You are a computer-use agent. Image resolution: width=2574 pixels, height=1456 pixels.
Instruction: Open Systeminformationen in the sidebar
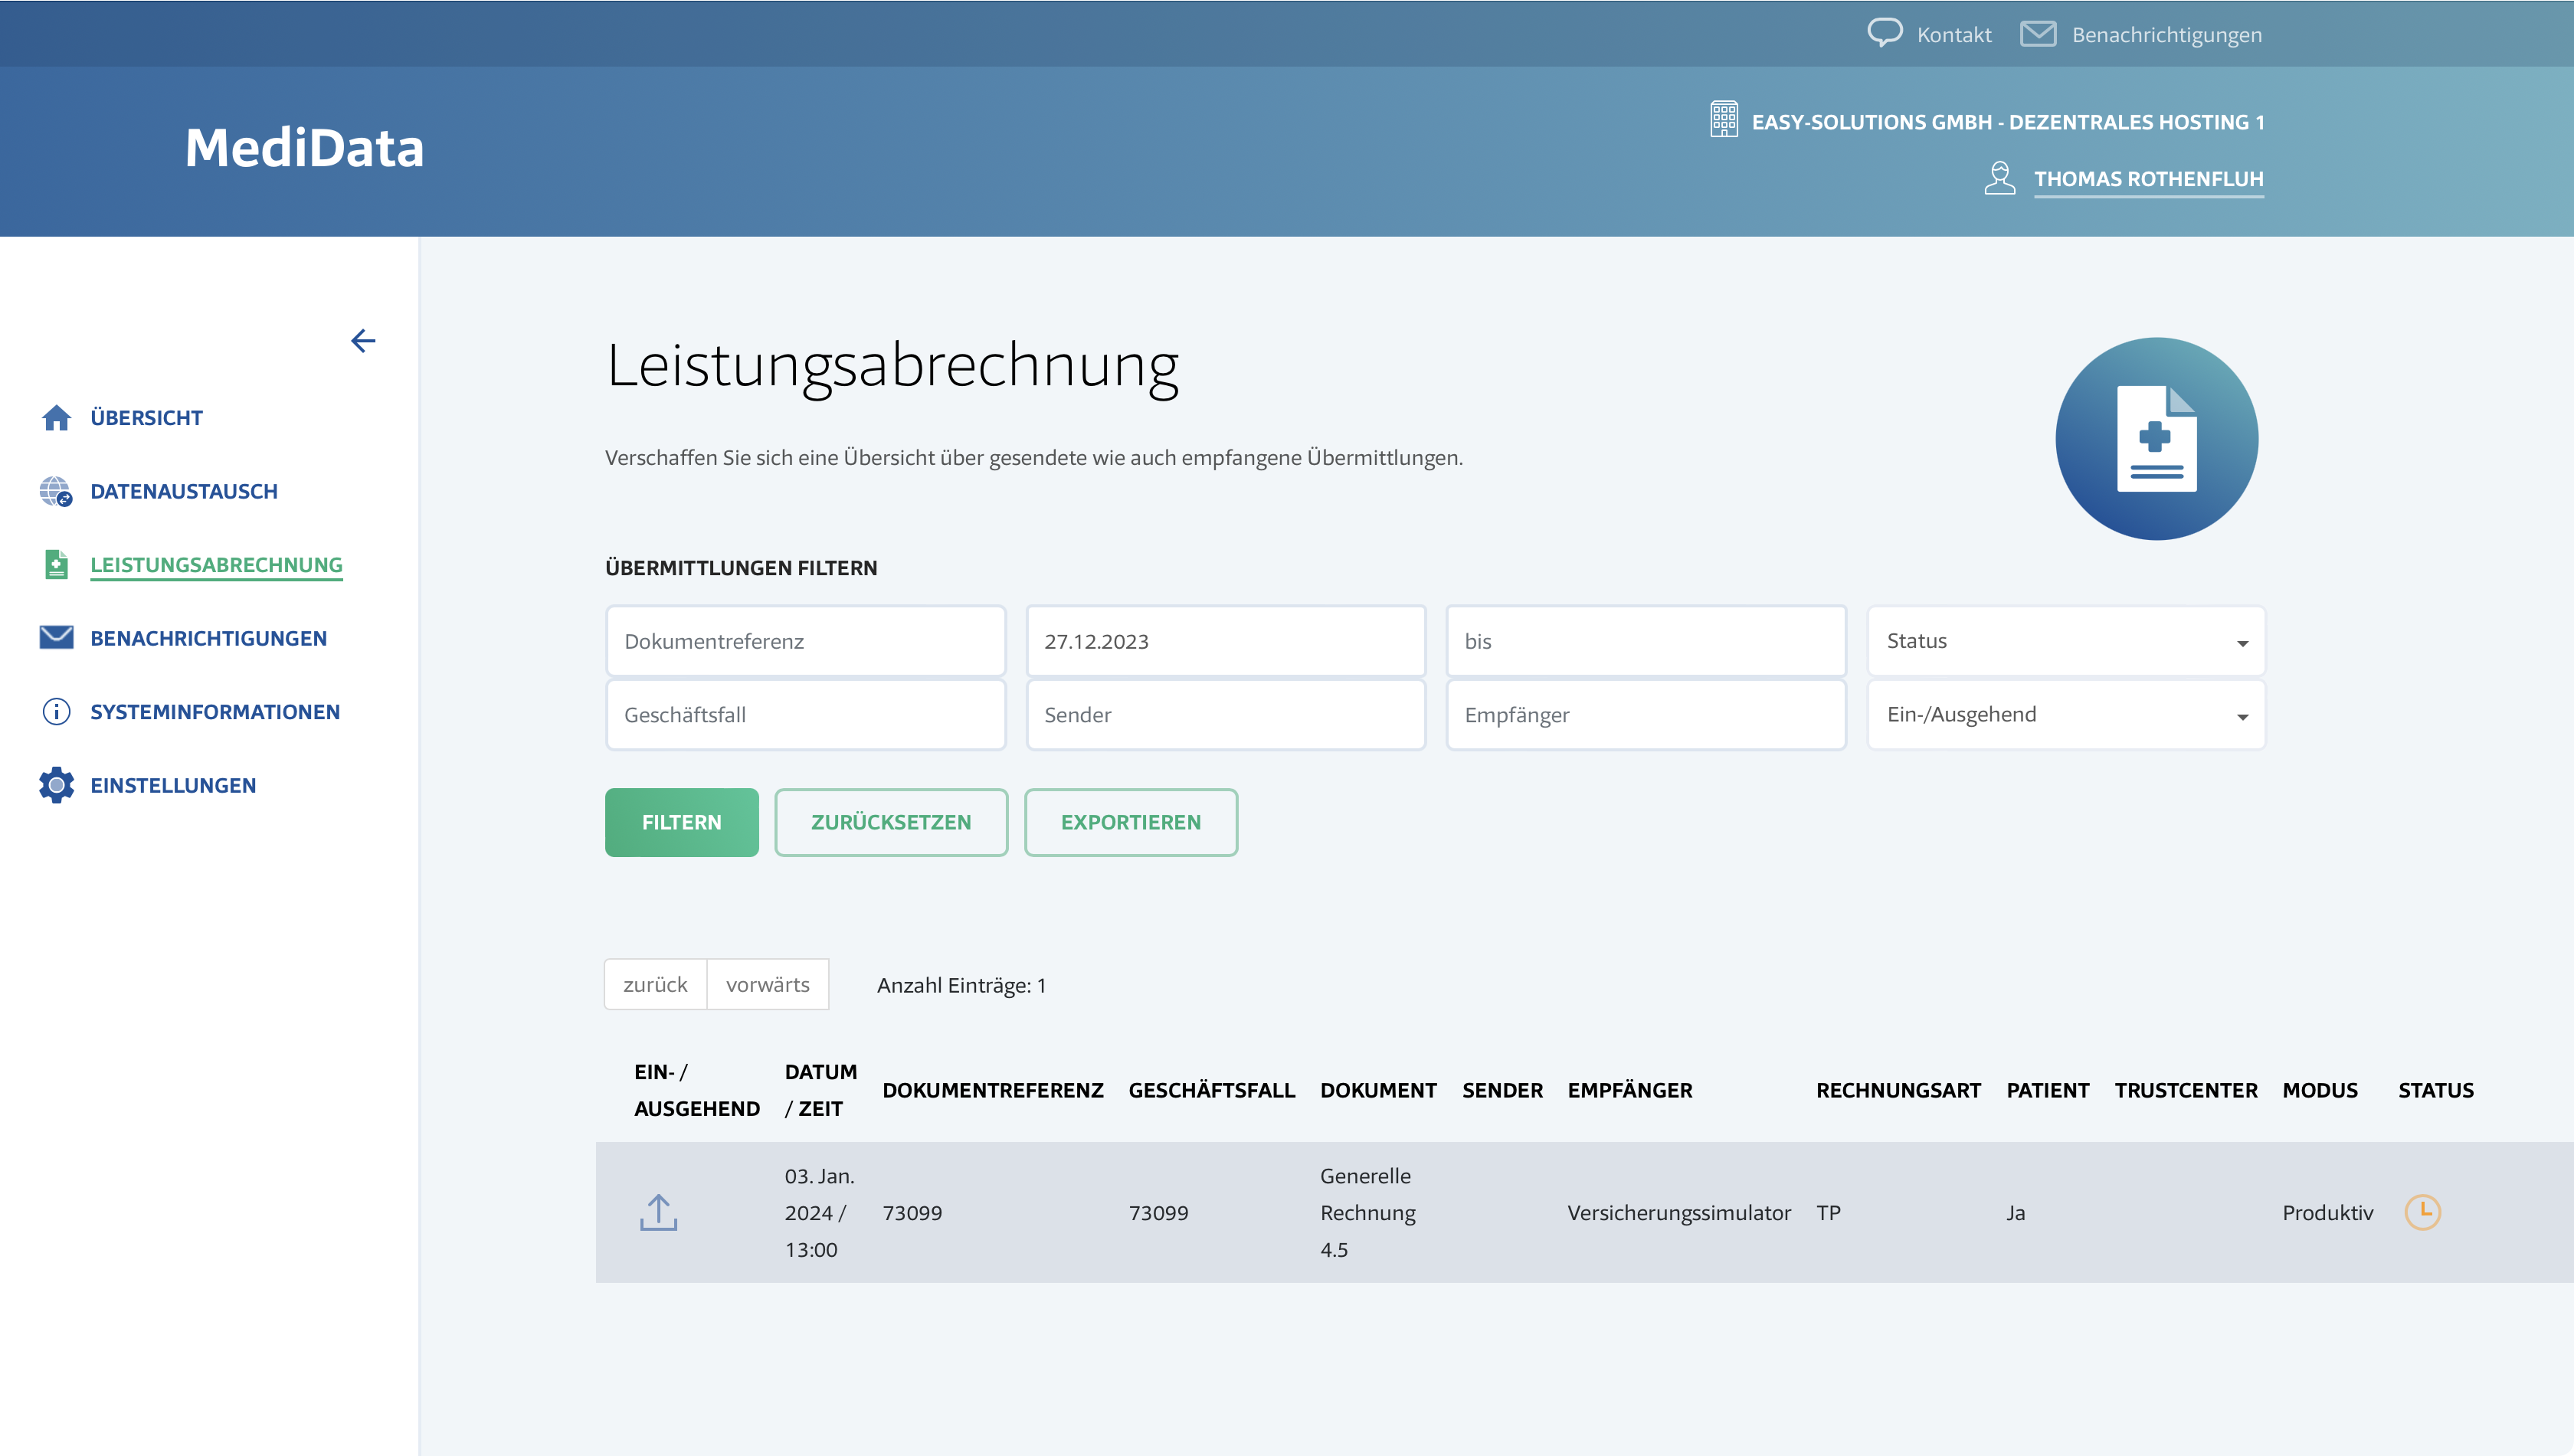coord(215,712)
